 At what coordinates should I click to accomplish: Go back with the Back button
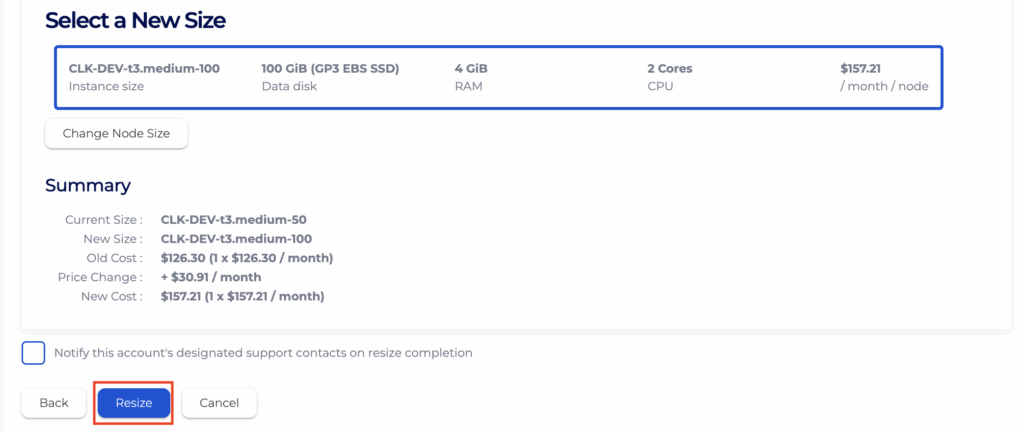54,403
